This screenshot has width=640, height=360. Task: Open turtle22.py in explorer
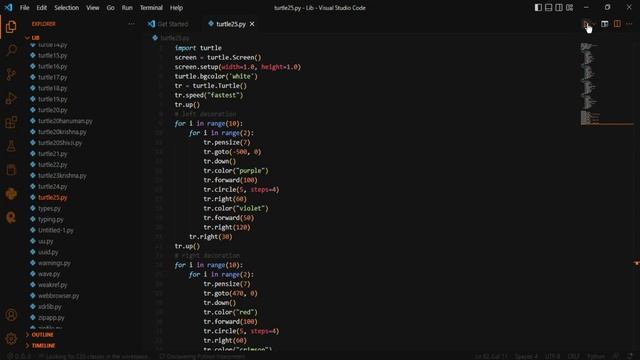pos(52,165)
